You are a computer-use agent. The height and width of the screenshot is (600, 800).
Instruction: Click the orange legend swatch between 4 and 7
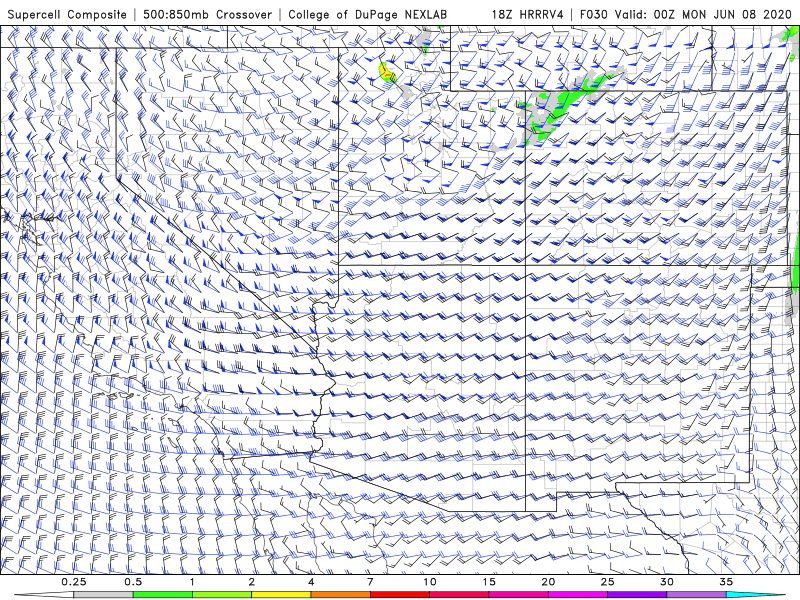coord(340,595)
